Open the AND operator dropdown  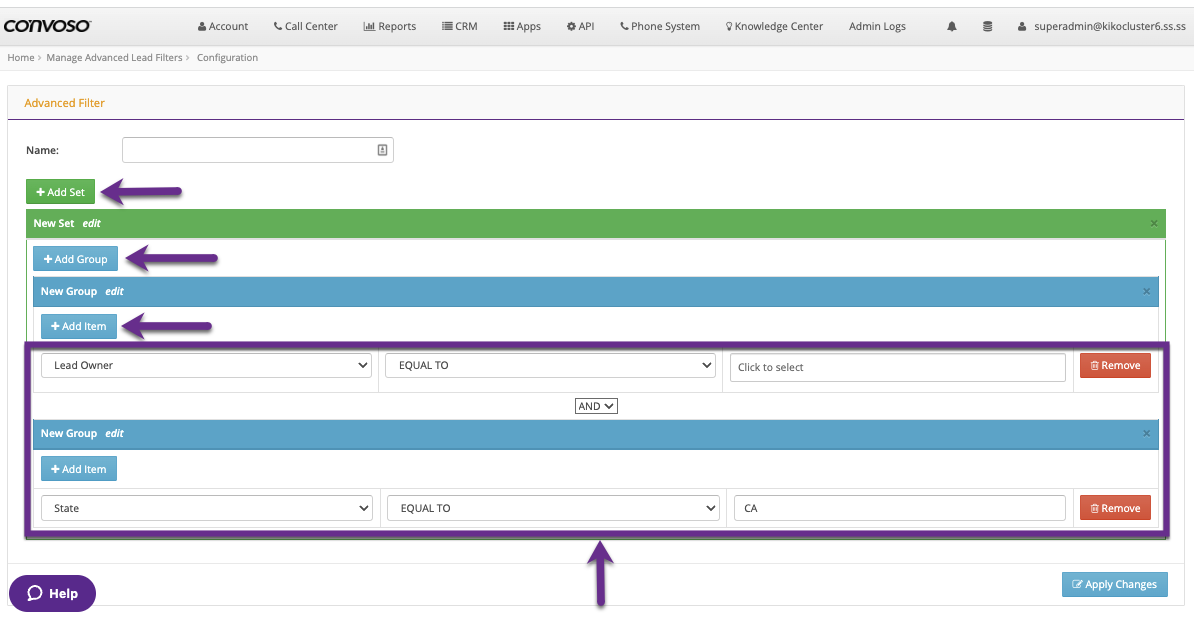tap(596, 406)
